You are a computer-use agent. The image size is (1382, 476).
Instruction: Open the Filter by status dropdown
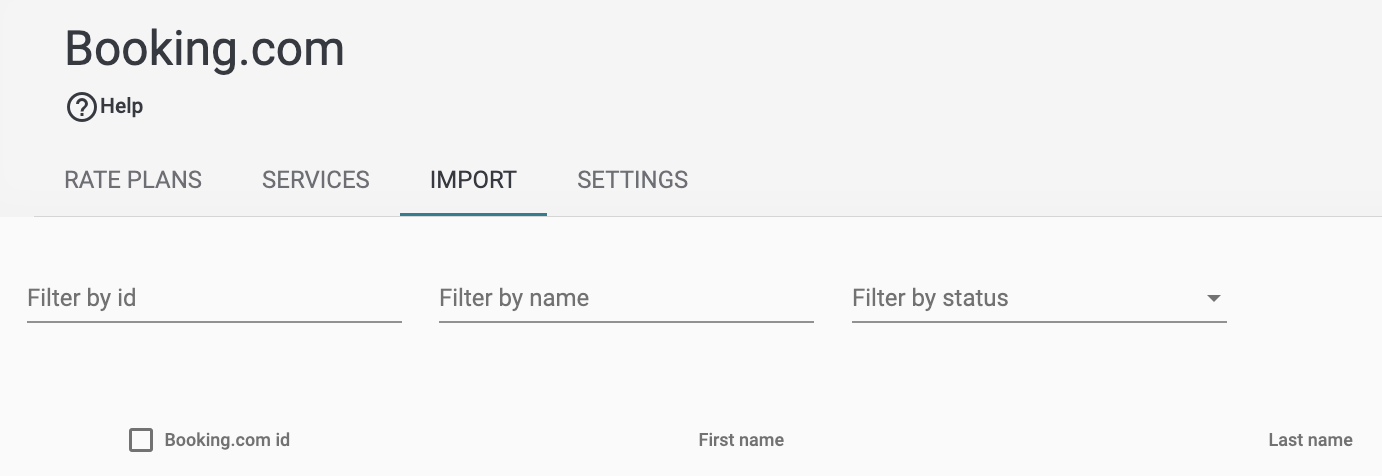point(1039,298)
